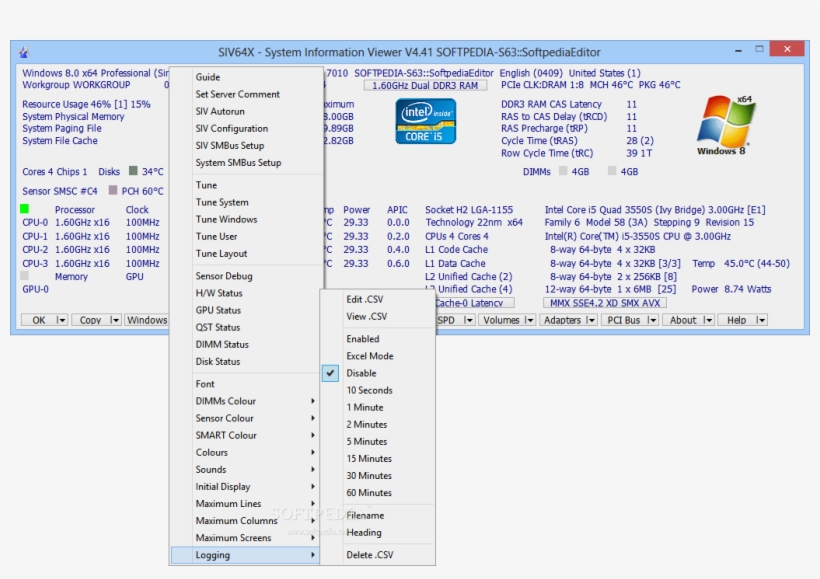Screen dimensions: 820x579
Task: Open View .CSV from logging submenu
Action: (x=378, y=316)
